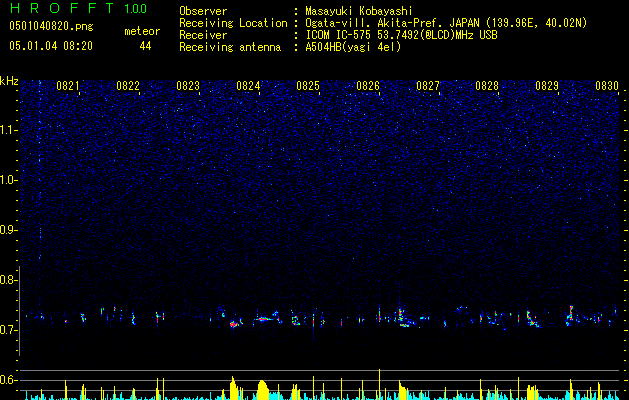Click the meteor count value 44

tap(145, 46)
